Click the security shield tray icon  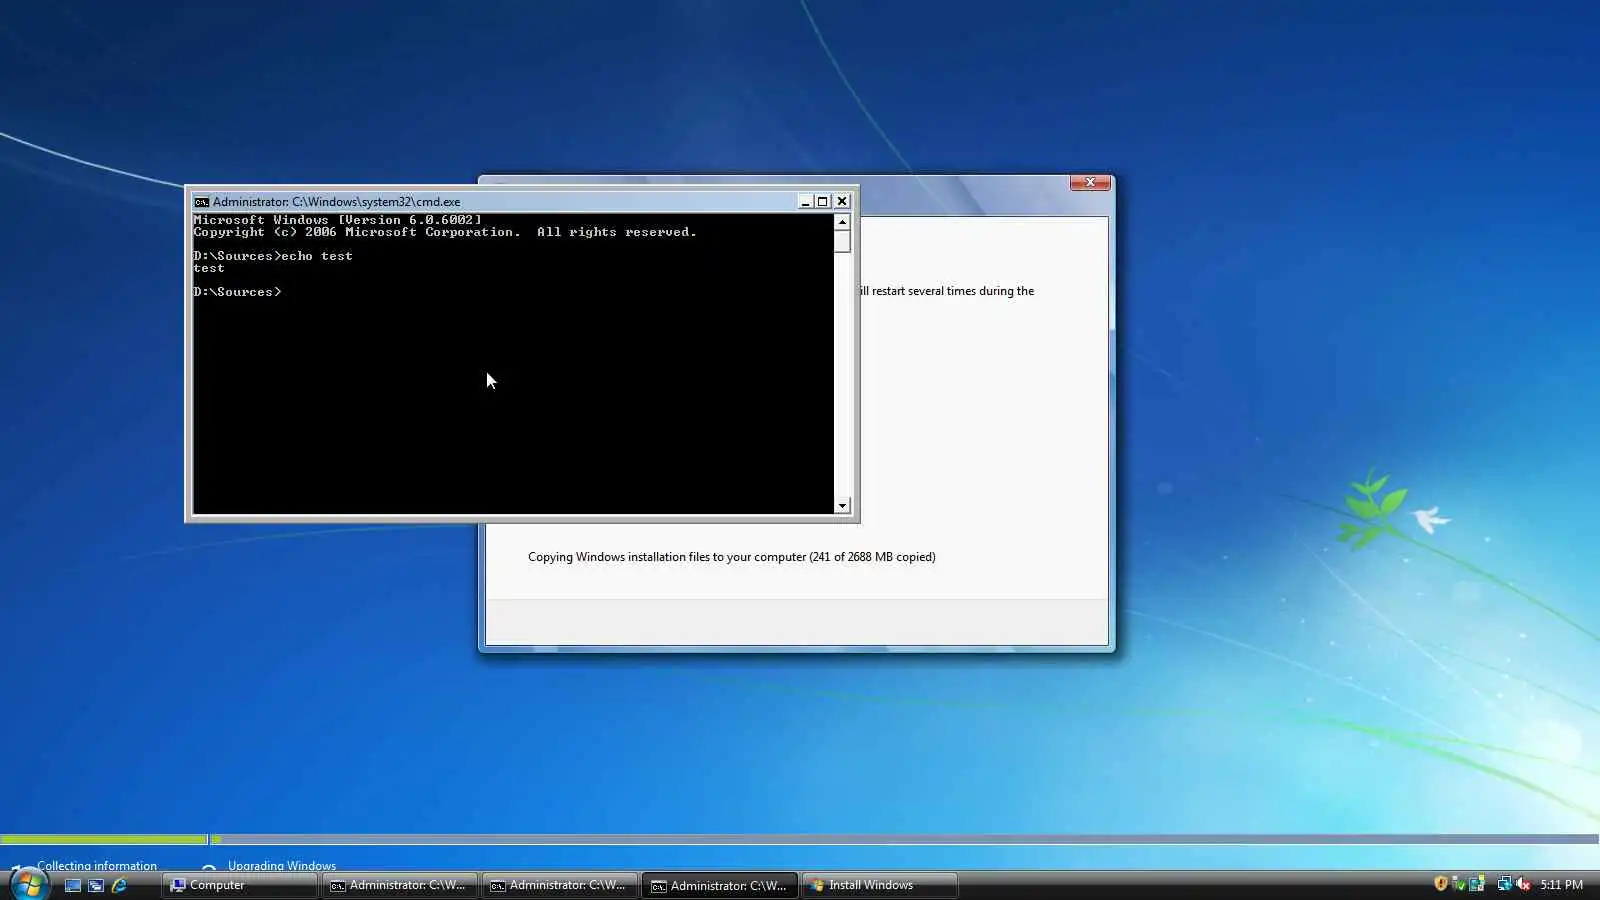coord(1440,884)
